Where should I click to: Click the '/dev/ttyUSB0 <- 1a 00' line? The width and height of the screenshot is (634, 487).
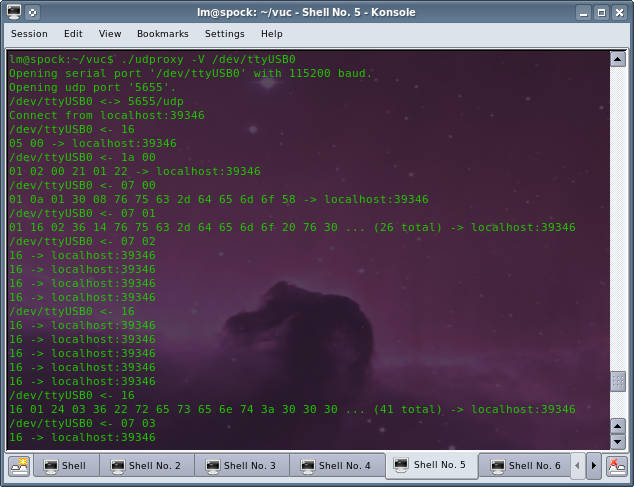coord(82,157)
